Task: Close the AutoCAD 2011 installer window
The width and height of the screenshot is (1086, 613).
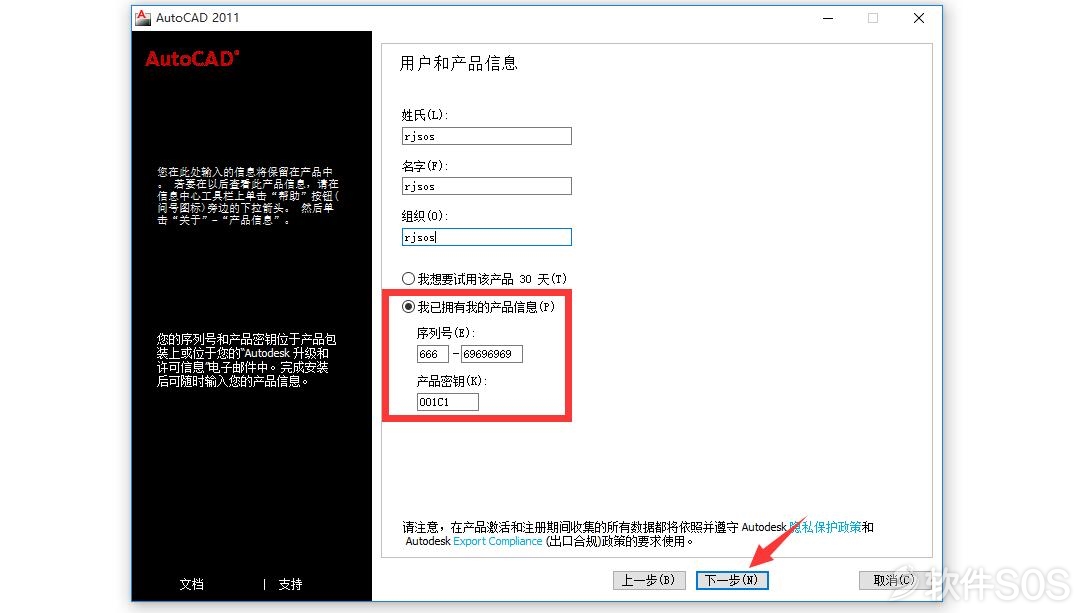Action: 919,18
